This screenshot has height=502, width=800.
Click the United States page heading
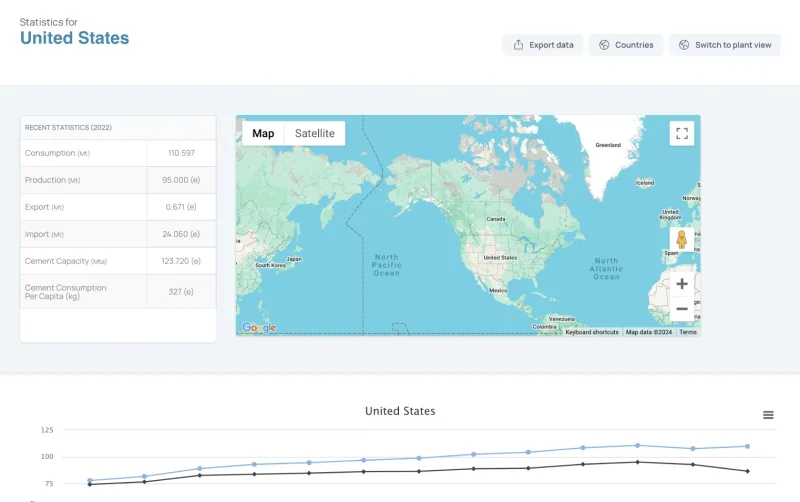coord(74,38)
